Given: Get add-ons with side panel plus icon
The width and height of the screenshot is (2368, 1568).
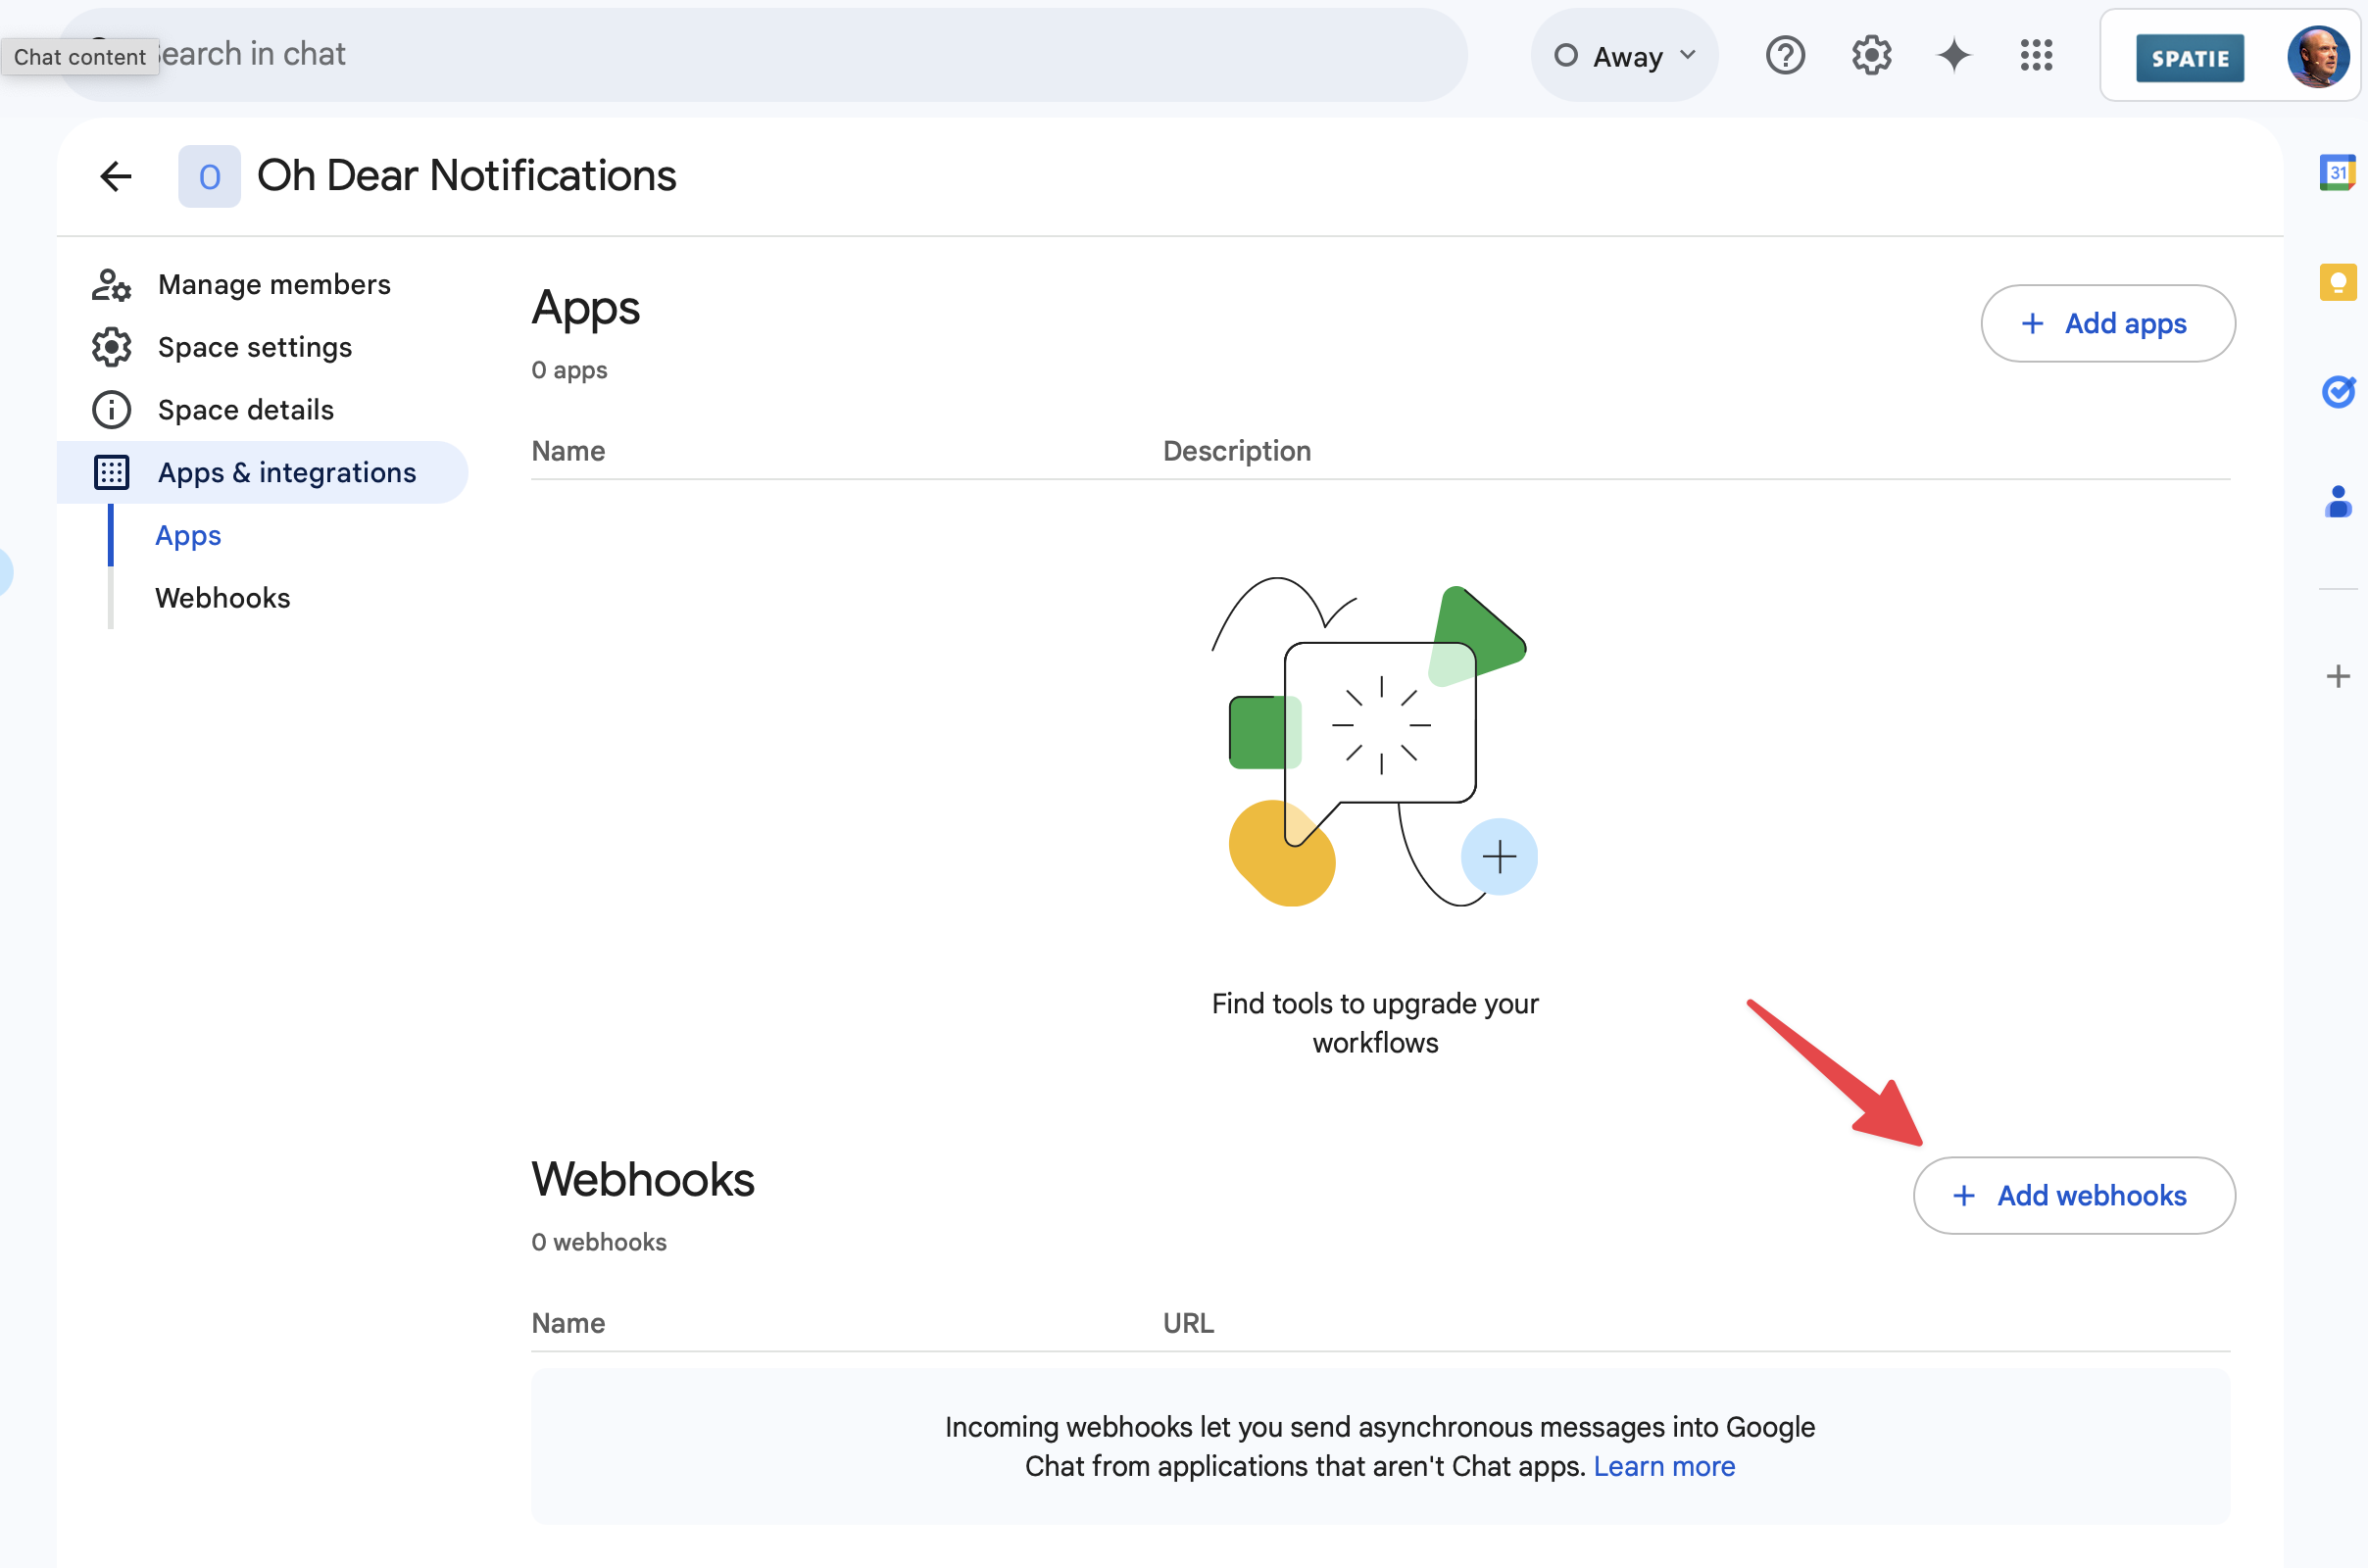Looking at the screenshot, I should (x=2337, y=676).
